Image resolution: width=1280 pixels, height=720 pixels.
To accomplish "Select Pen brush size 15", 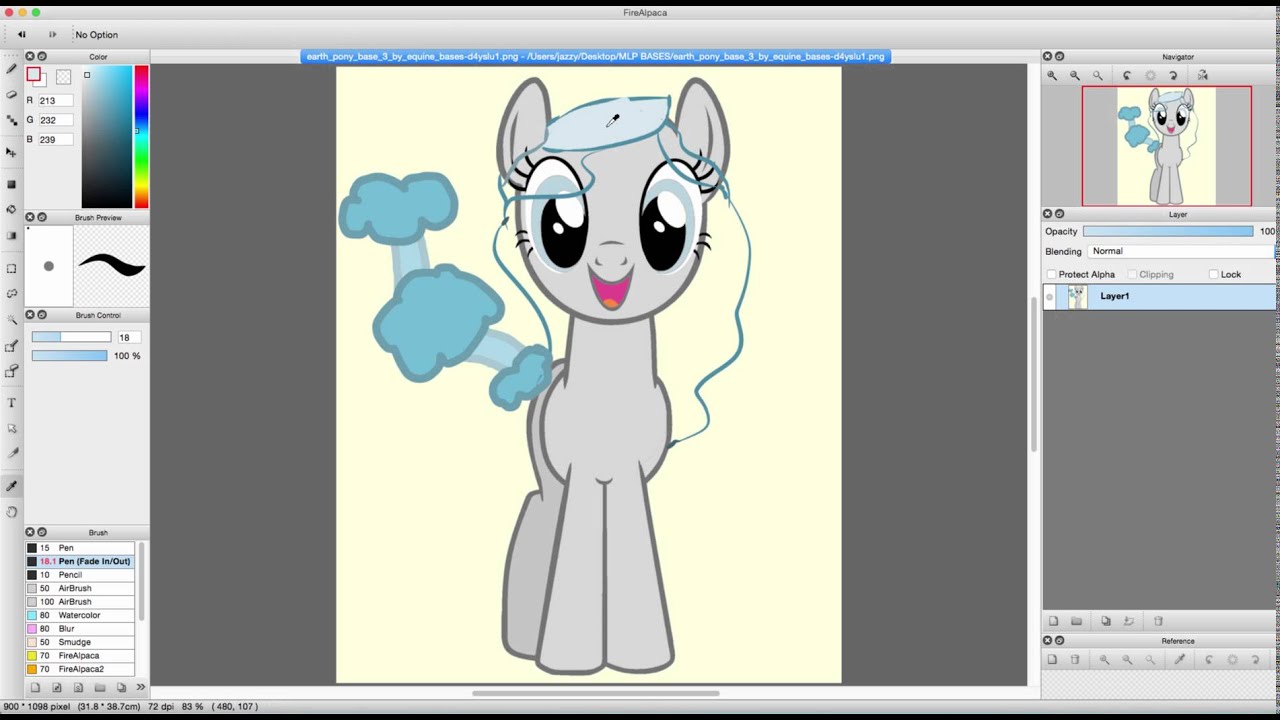I will click(x=80, y=548).
